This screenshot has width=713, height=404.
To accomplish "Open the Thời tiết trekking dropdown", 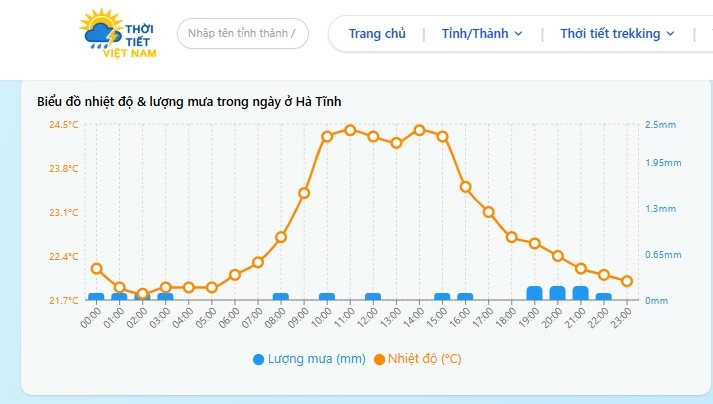I will [x=616, y=34].
